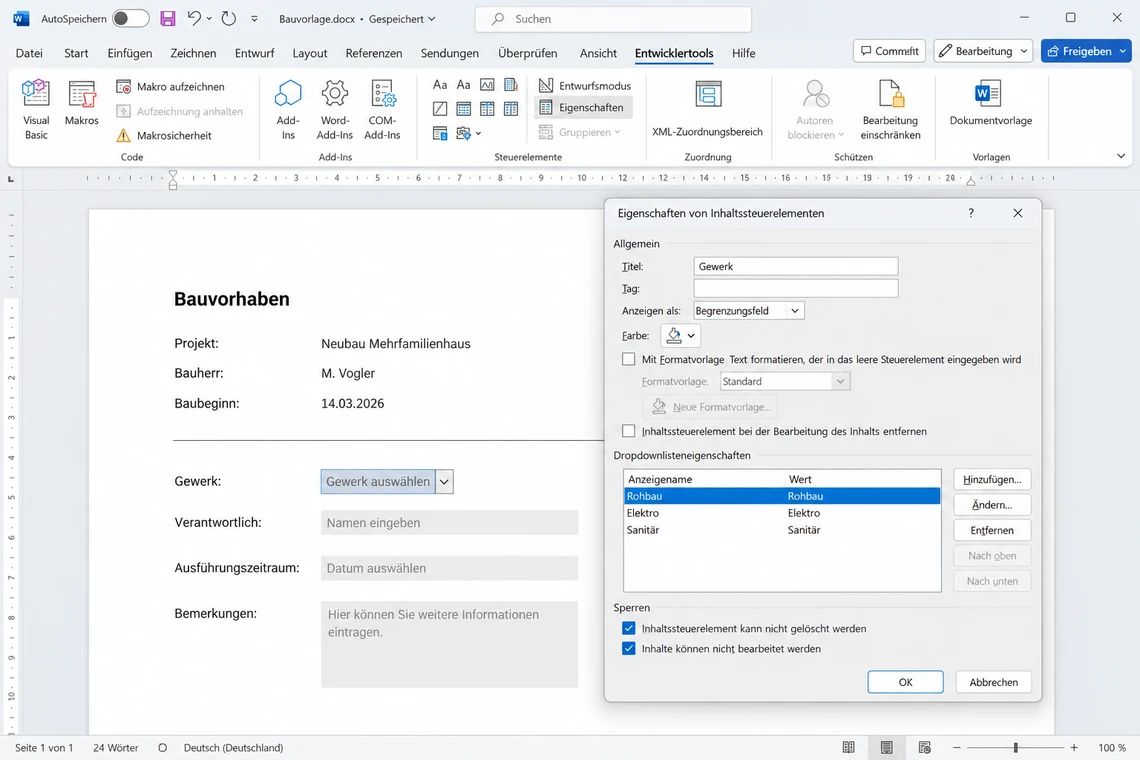Click the Suchen search box
This screenshot has height=760, width=1140.
point(613,19)
